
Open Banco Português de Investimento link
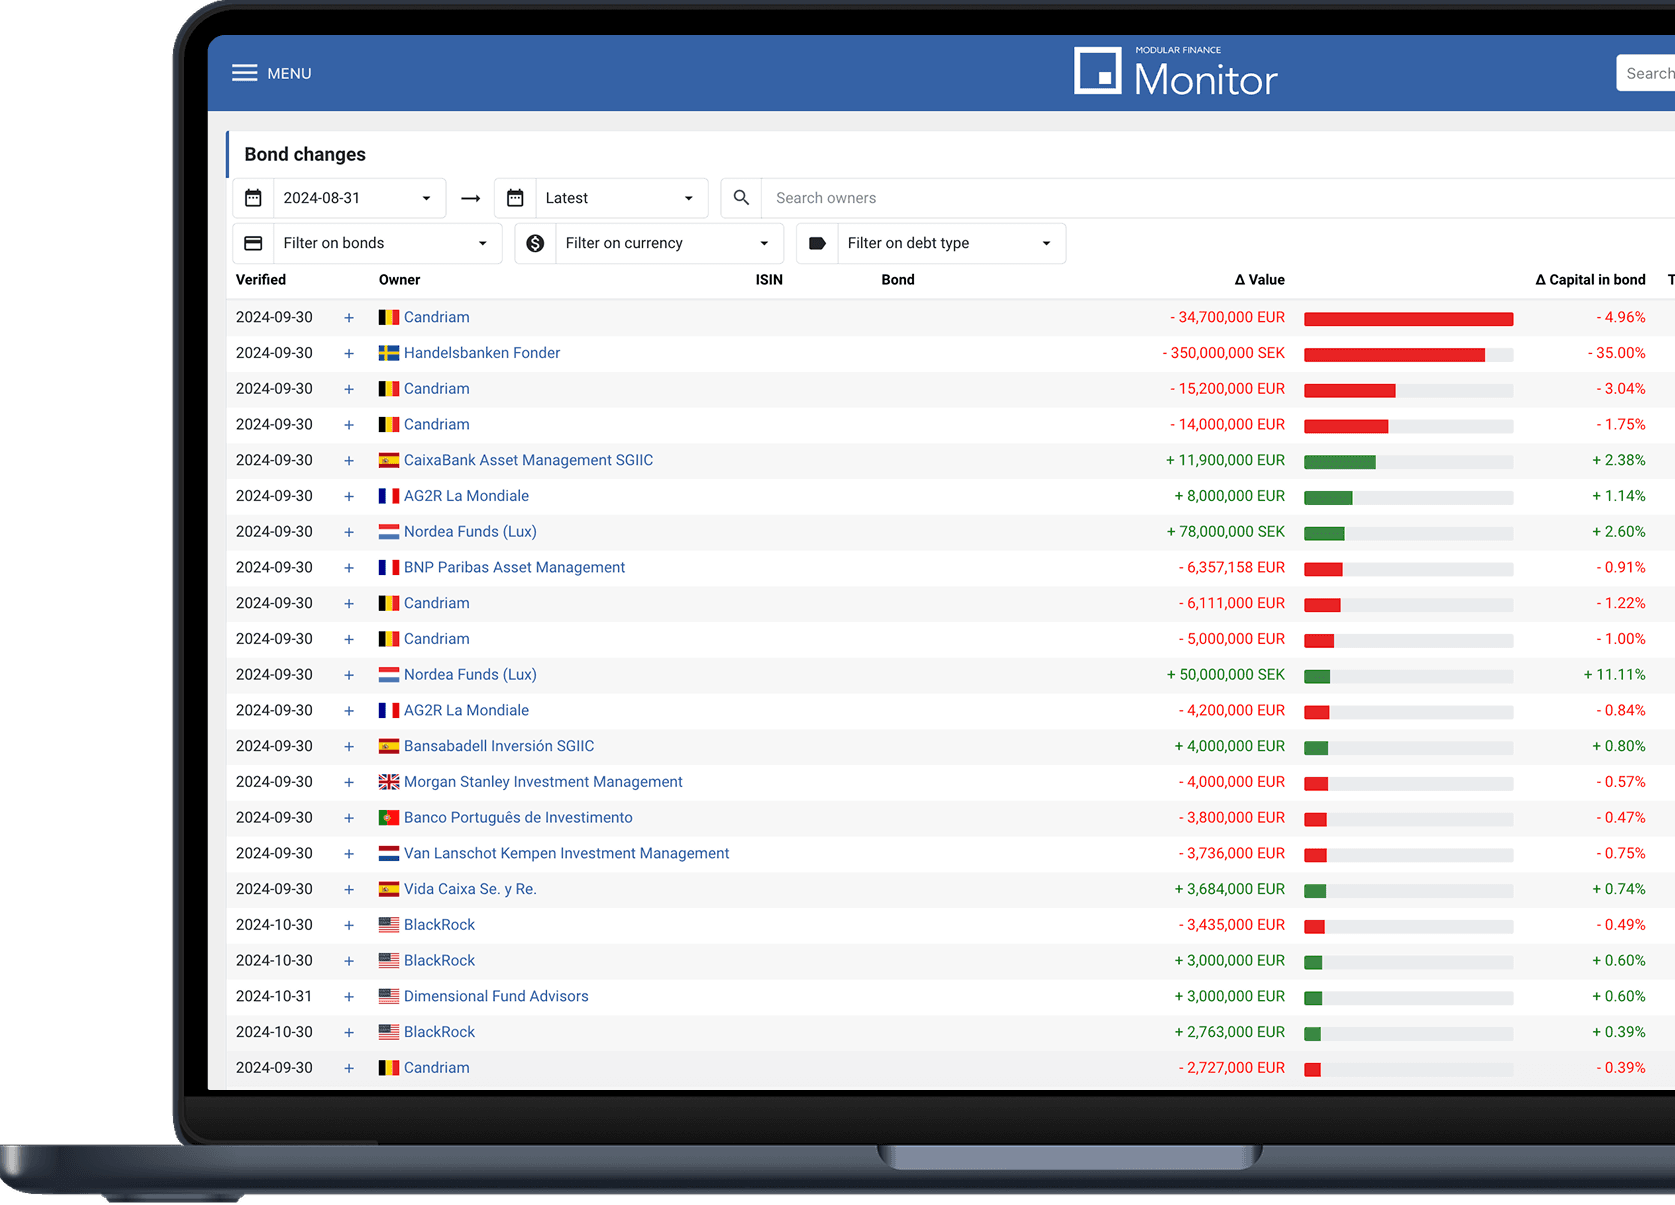click(518, 818)
